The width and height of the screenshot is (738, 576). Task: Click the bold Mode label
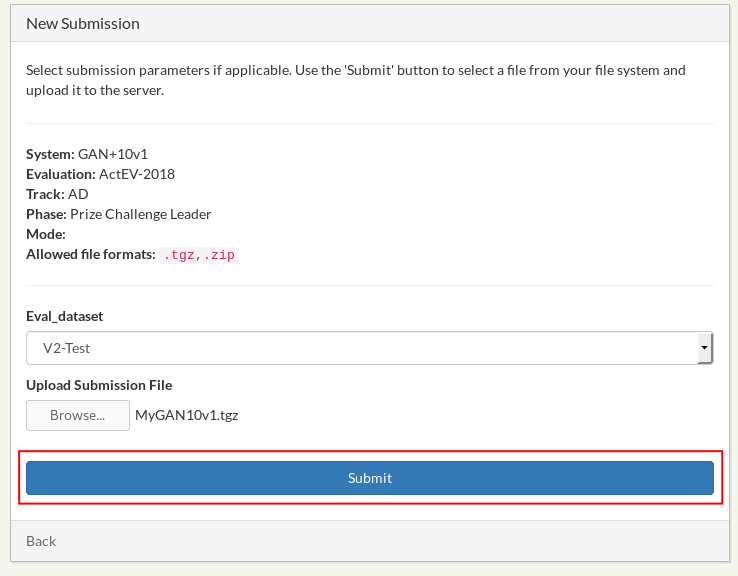coord(46,234)
